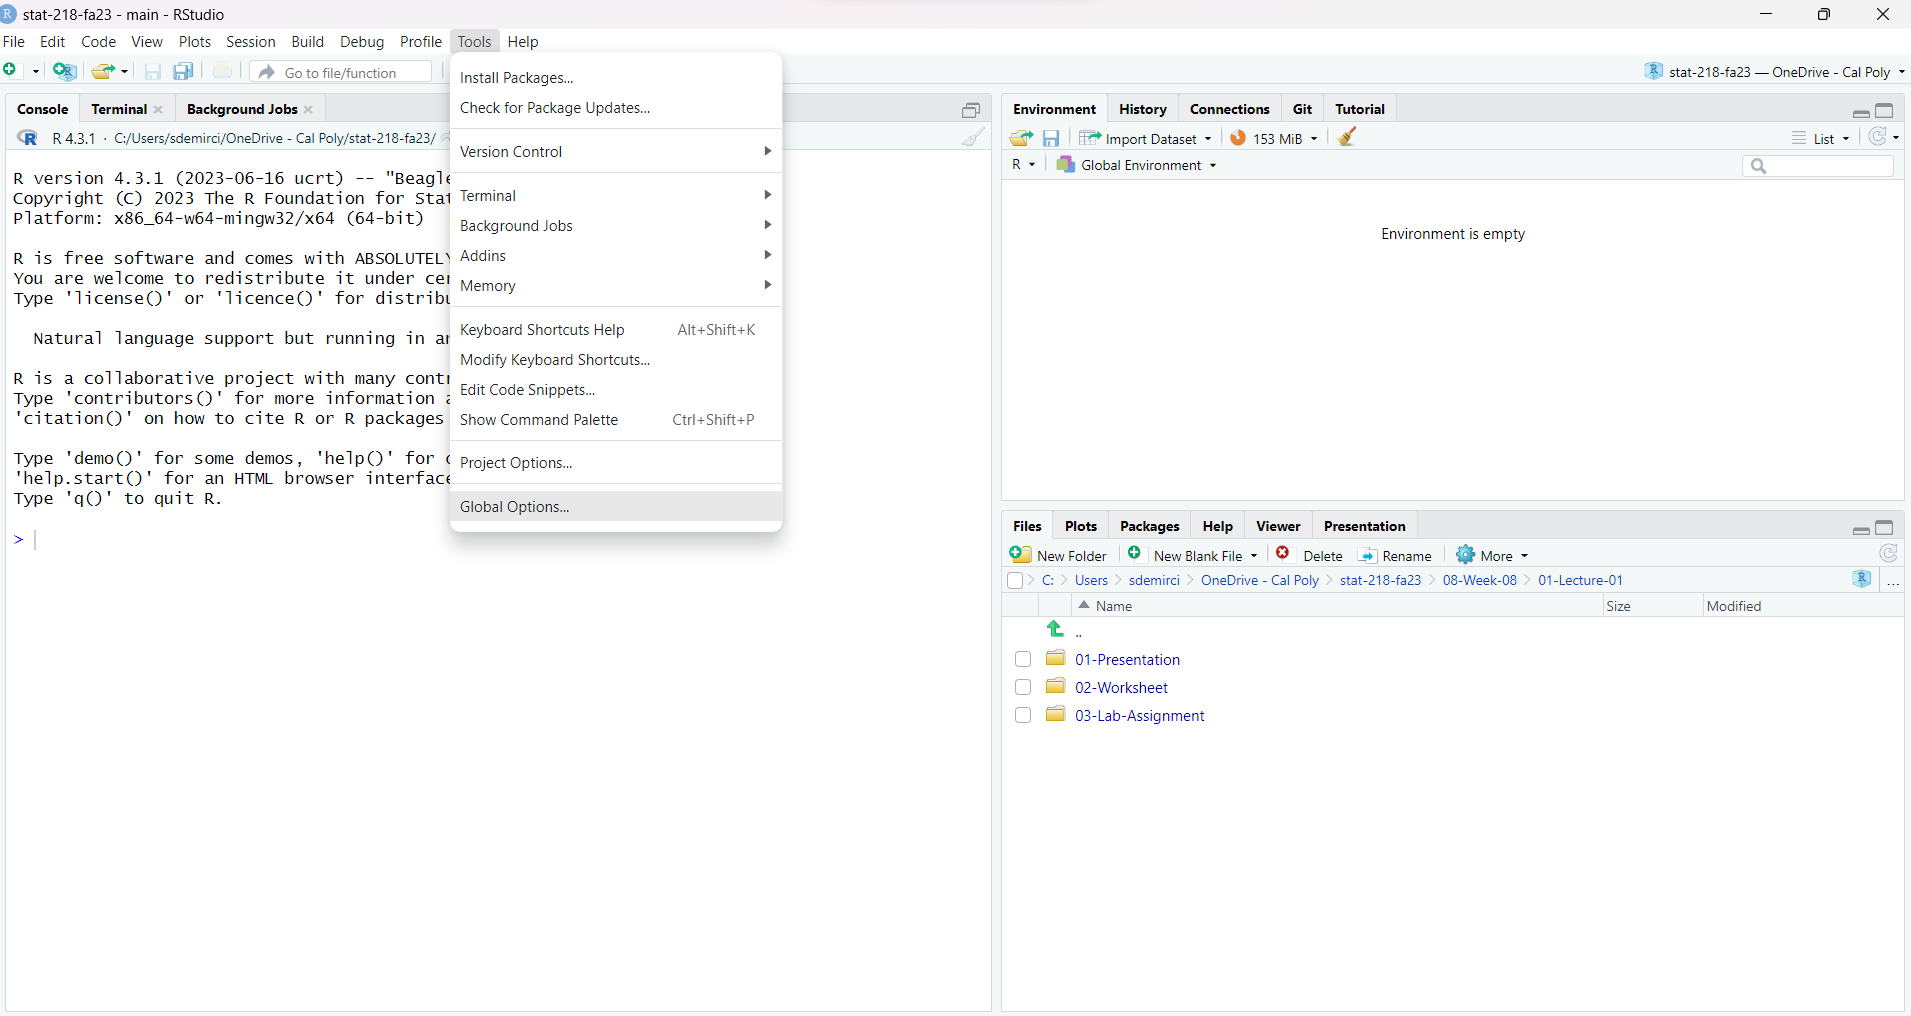
Task: Open the Import Dataset dropdown
Action: tap(1147, 138)
